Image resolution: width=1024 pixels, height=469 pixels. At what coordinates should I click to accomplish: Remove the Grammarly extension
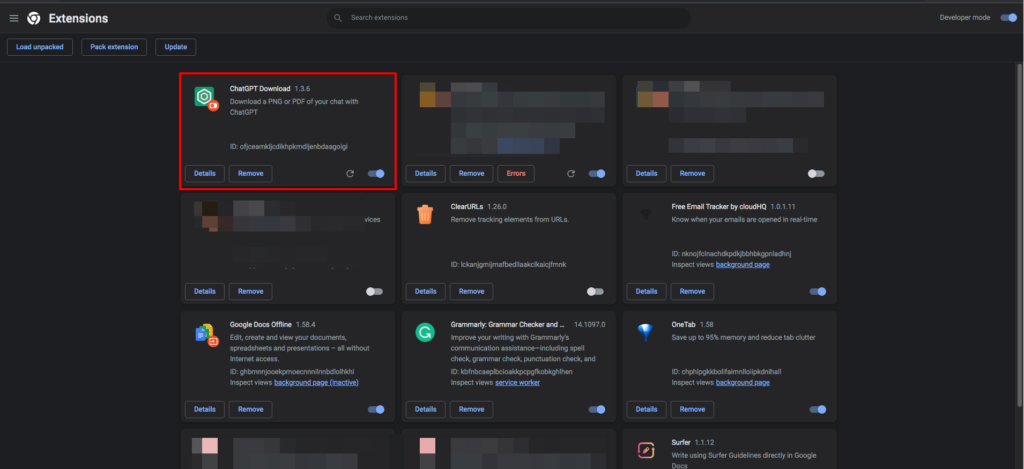coord(471,410)
